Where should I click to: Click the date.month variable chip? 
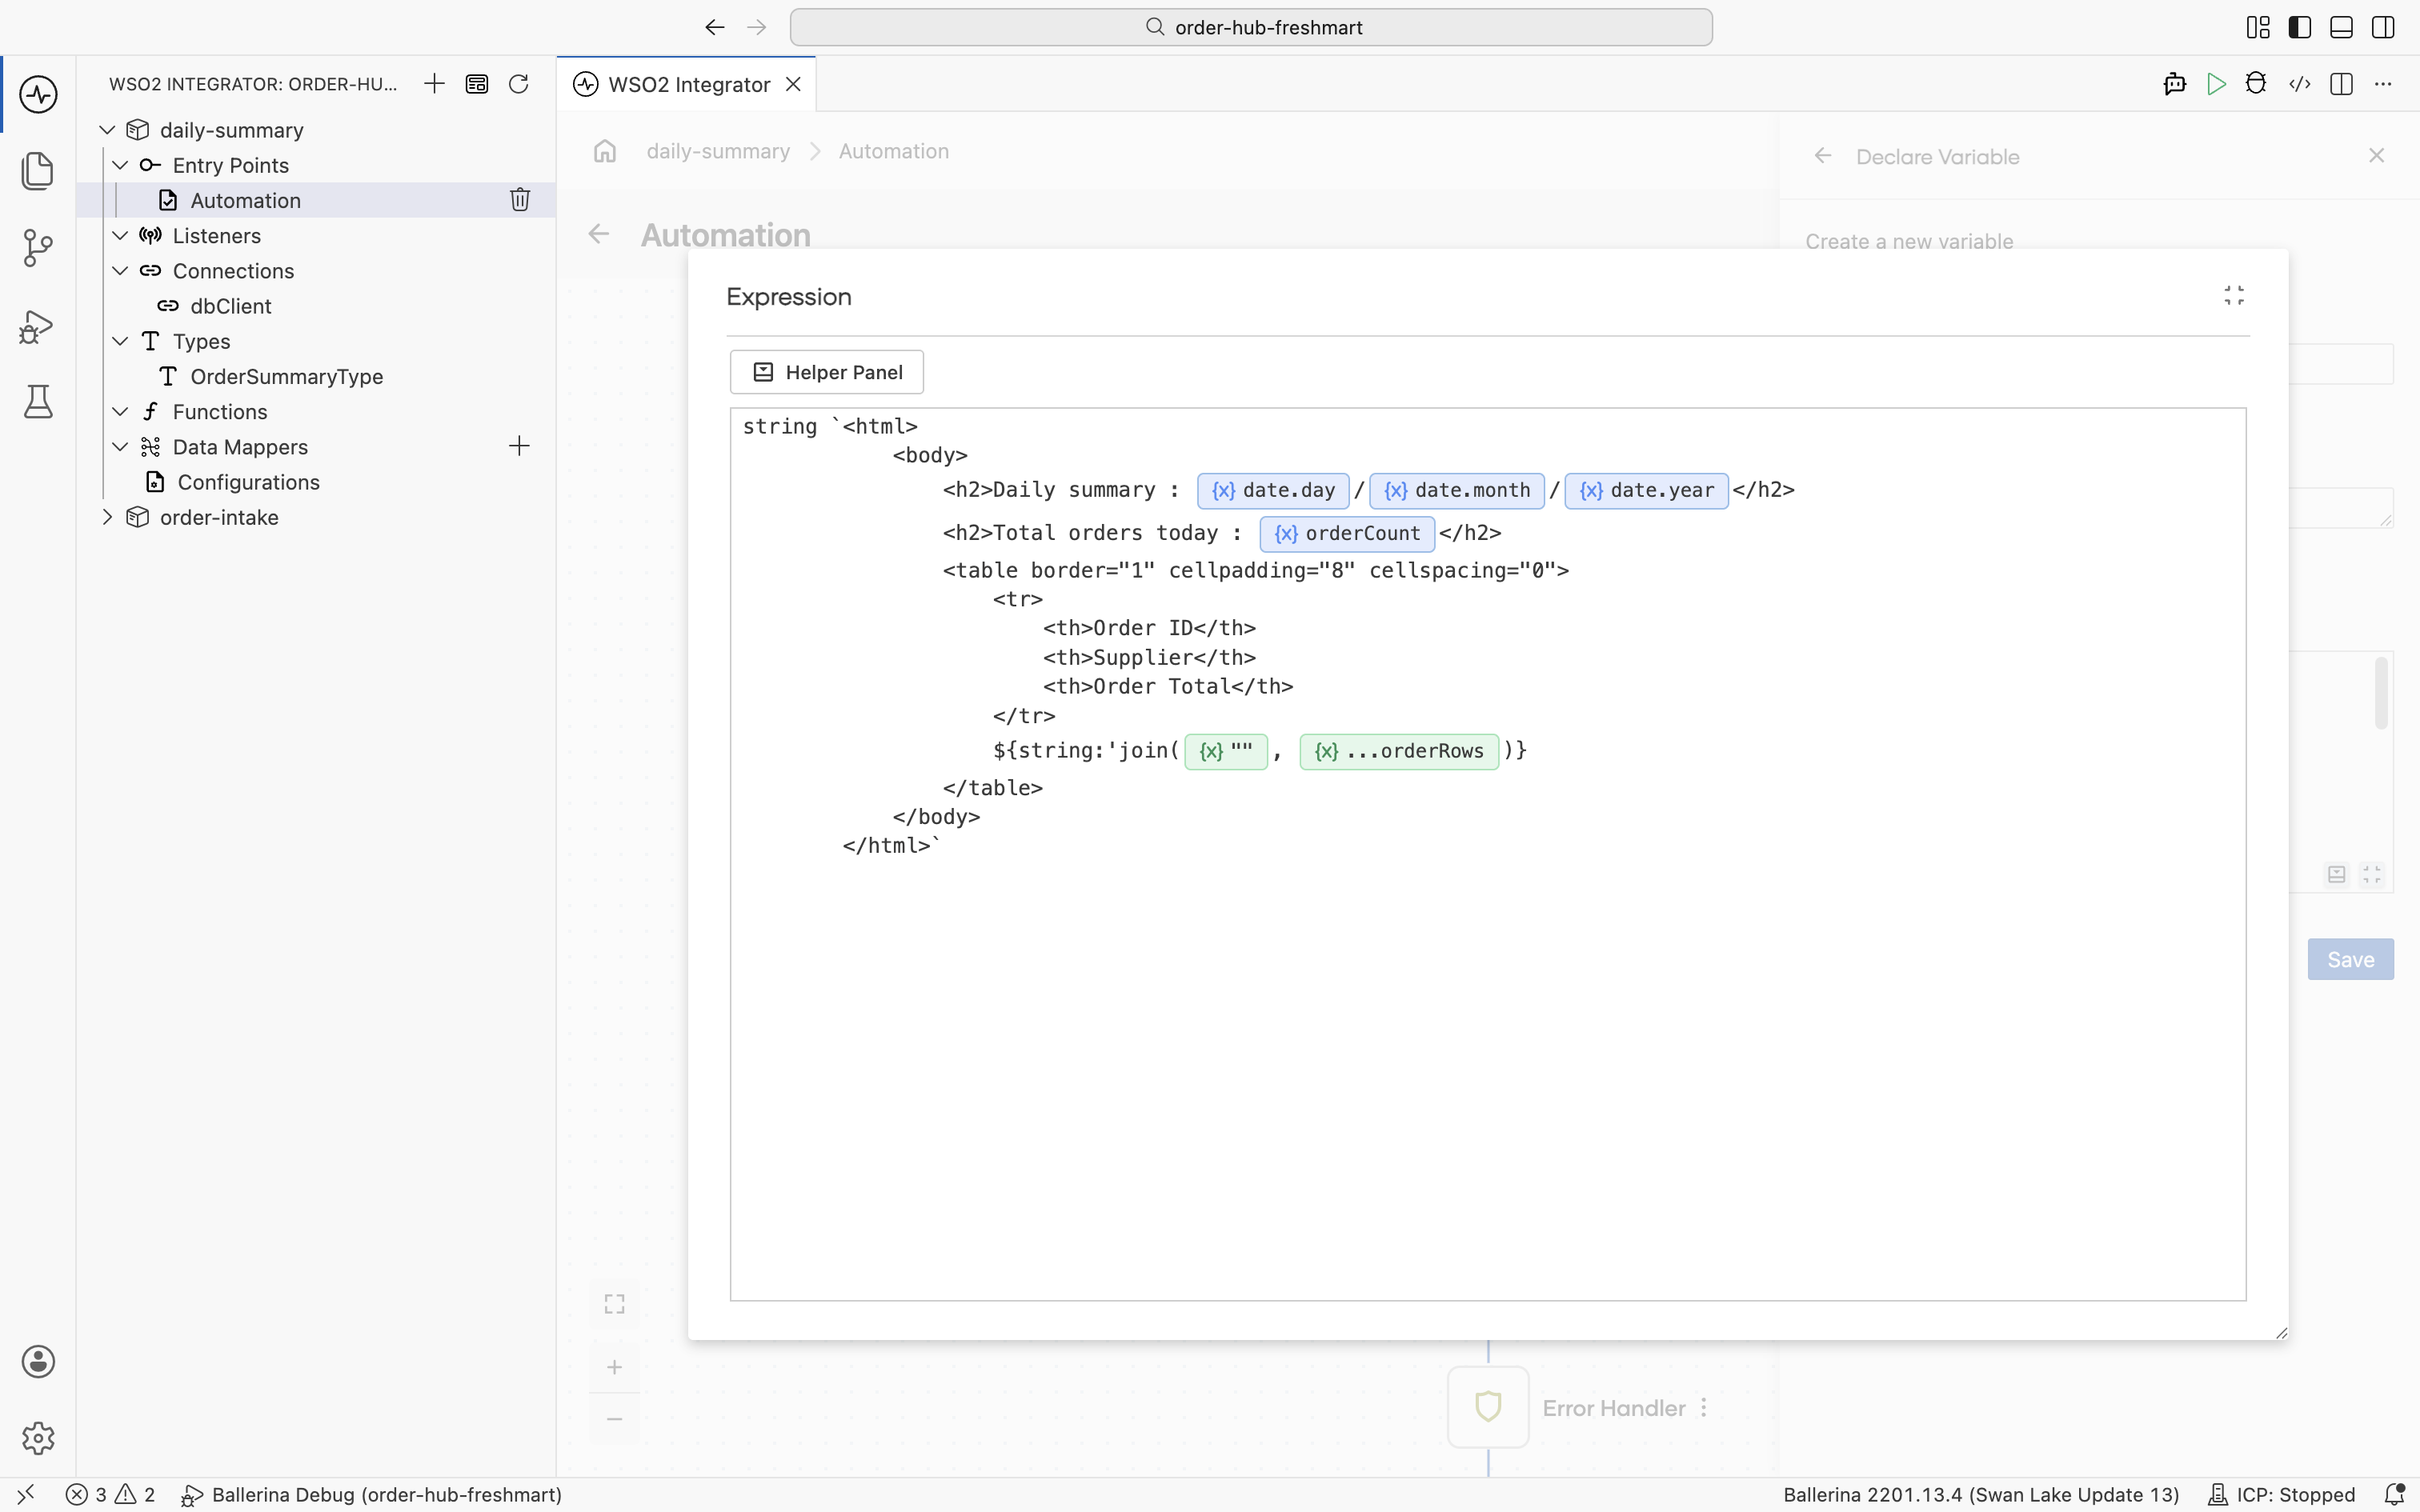(x=1457, y=490)
